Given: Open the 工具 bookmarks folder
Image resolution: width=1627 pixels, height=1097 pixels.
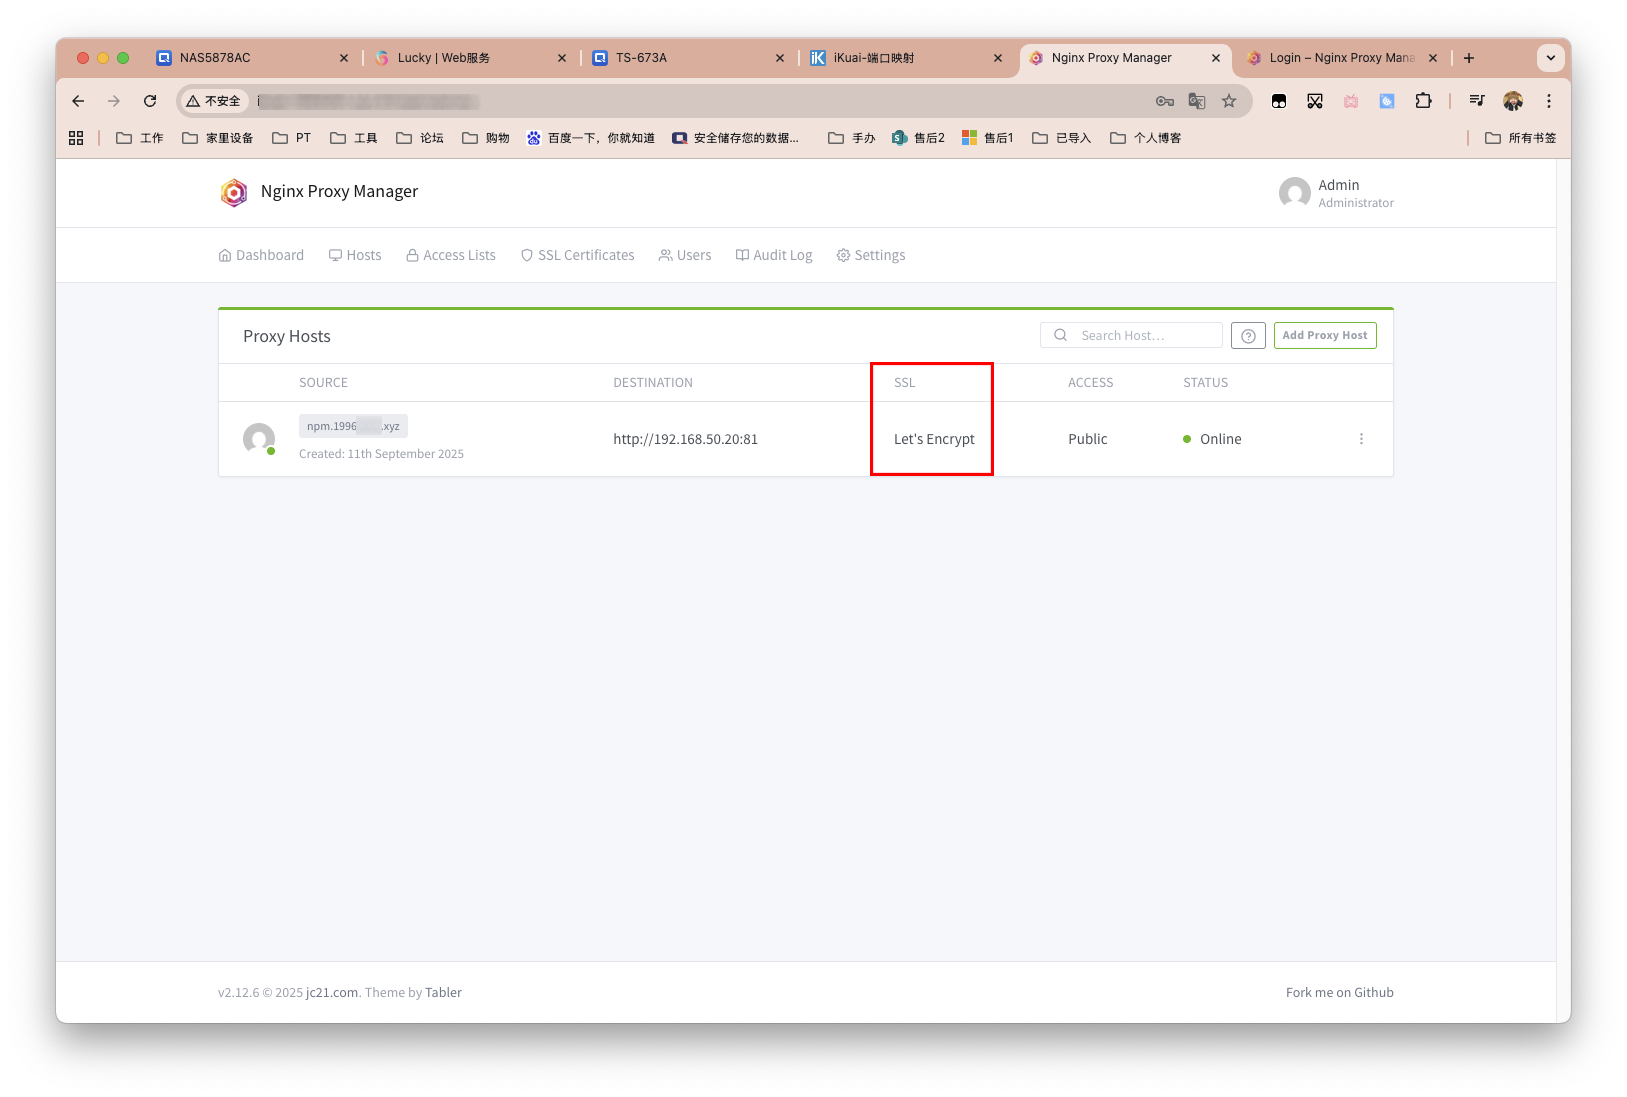Looking at the screenshot, I should point(354,138).
